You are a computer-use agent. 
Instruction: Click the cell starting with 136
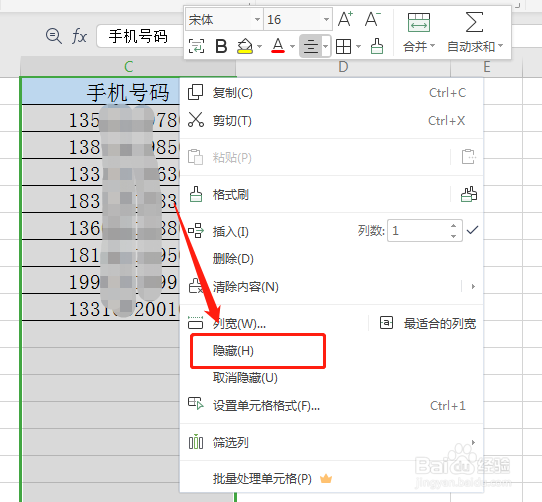(101, 226)
